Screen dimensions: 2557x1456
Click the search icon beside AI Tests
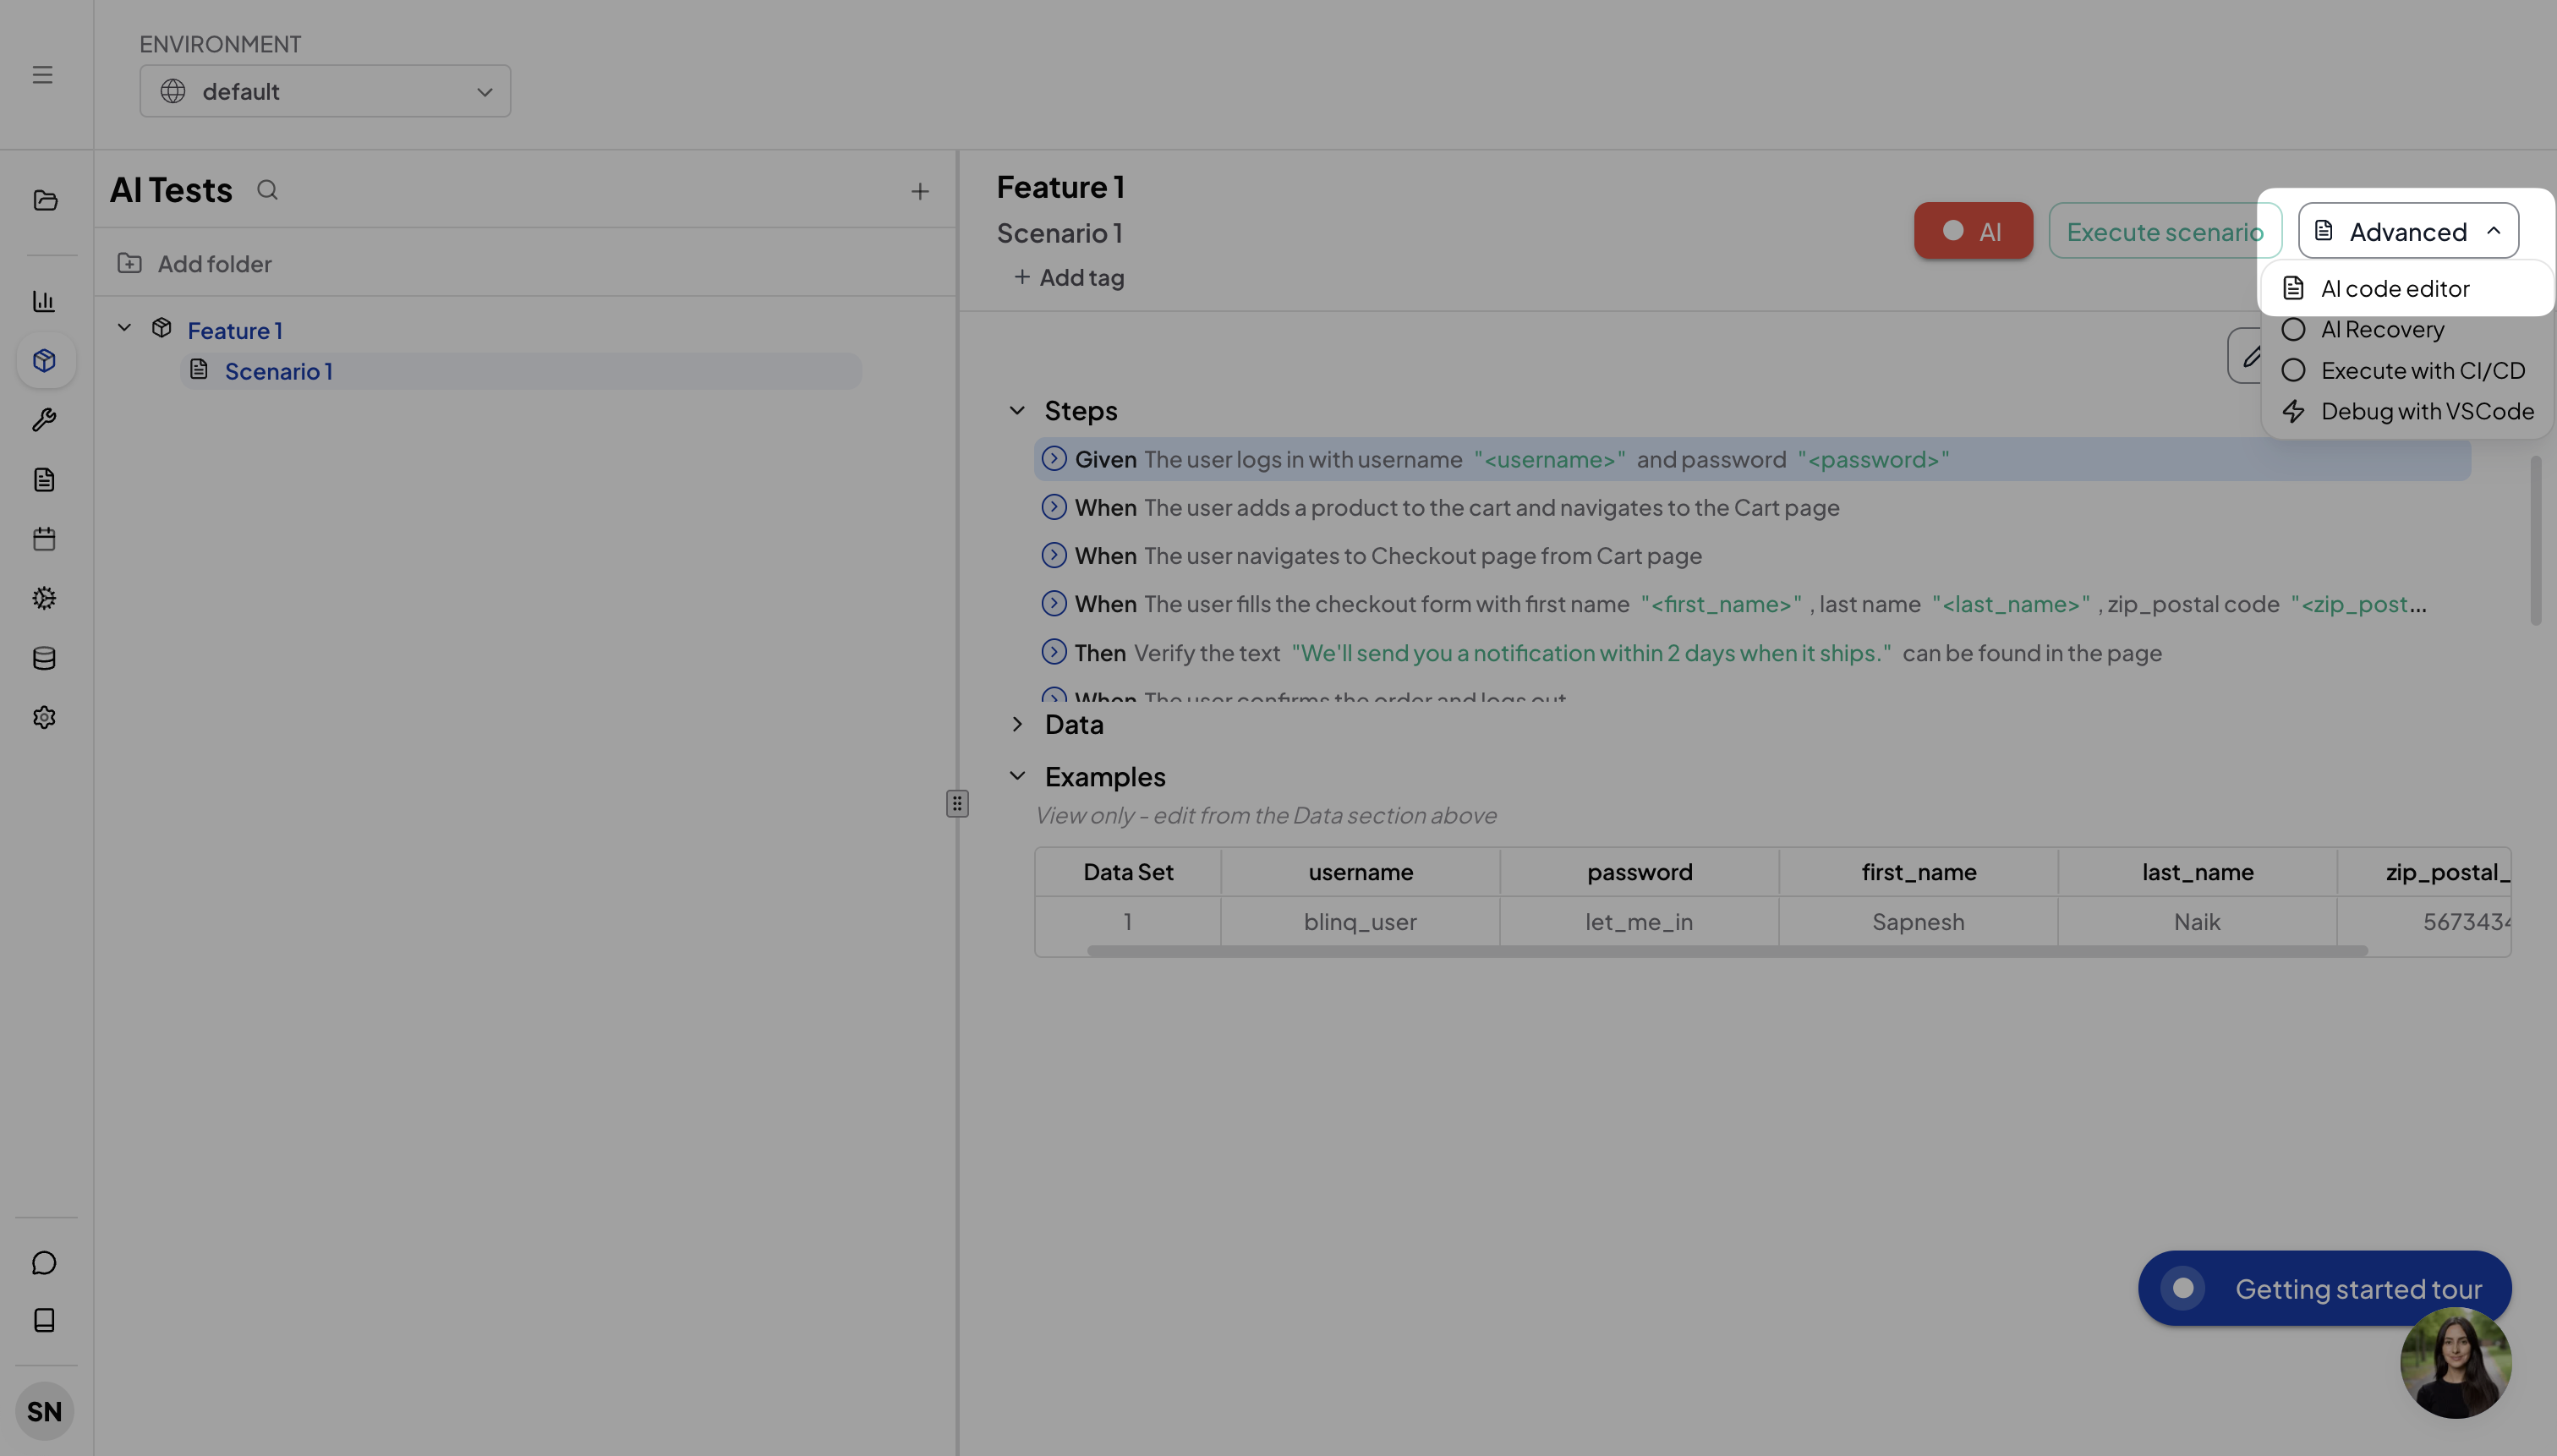(267, 190)
